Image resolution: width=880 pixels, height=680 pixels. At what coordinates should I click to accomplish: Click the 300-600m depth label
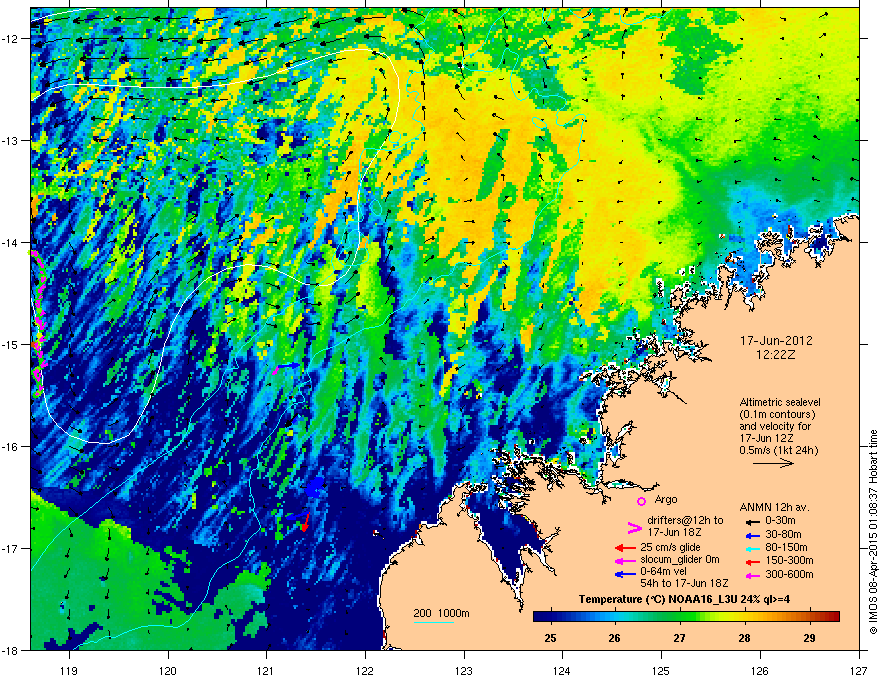coord(789,574)
